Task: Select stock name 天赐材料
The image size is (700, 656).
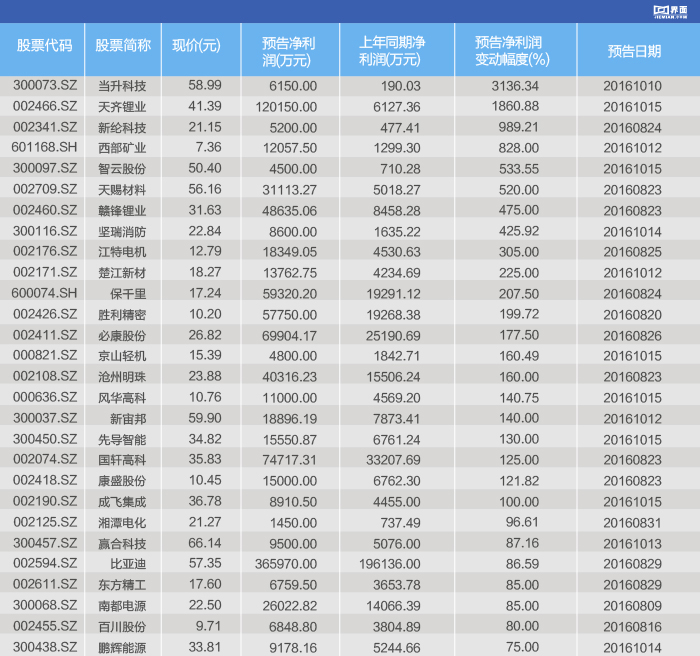Action: 122,190
